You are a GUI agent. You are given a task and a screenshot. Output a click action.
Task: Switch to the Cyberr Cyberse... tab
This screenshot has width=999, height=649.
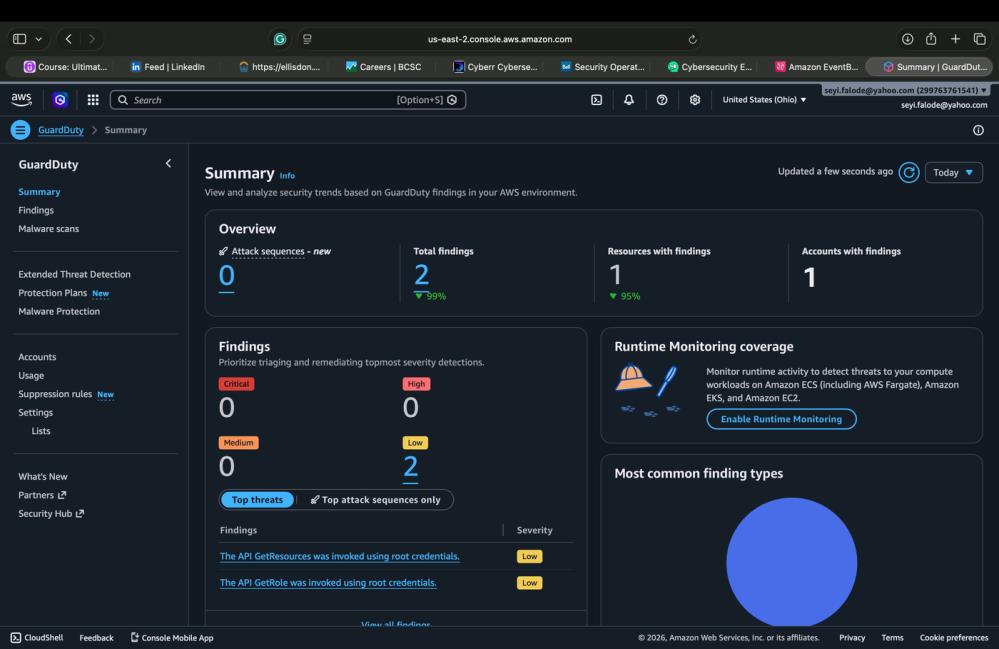pyautogui.click(x=495, y=66)
